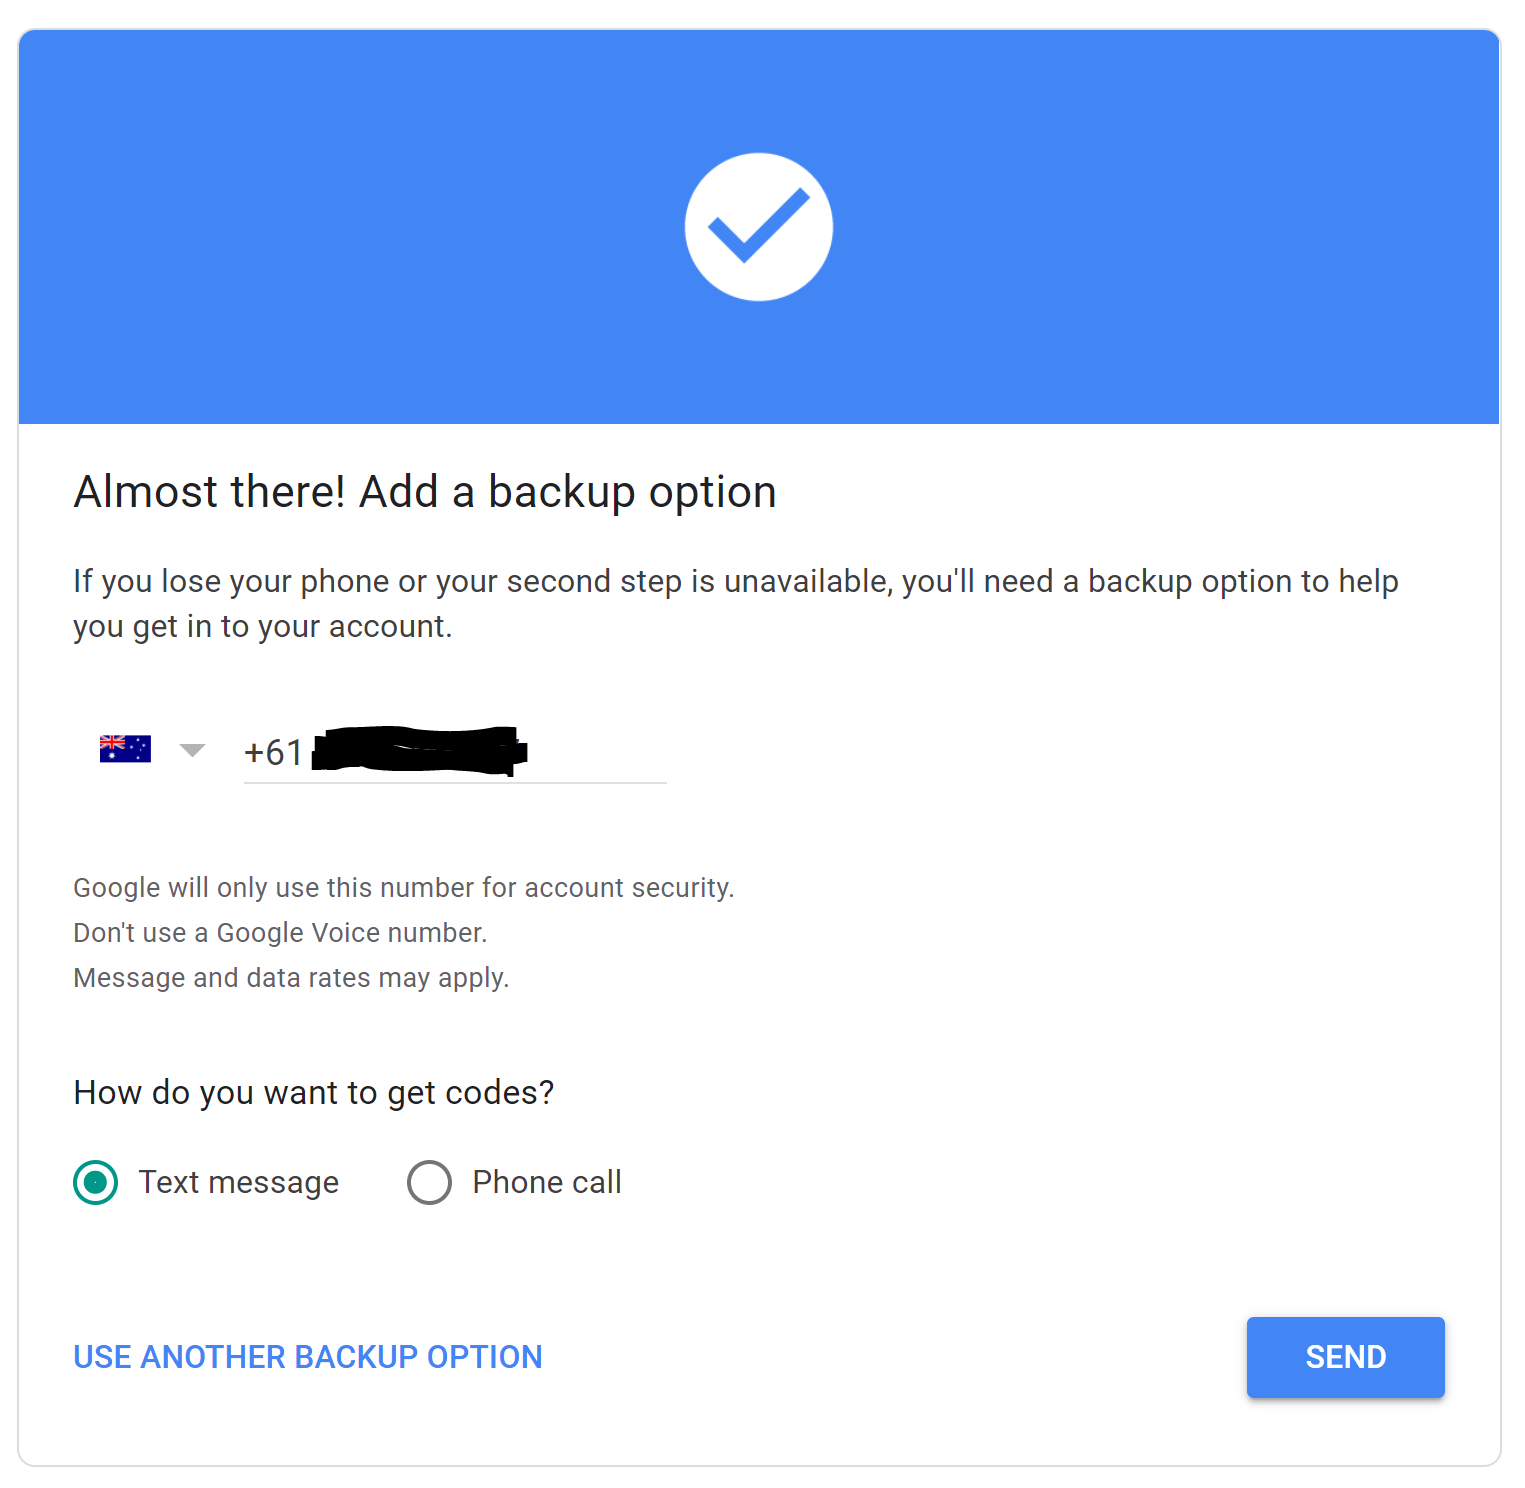Click the 'Almost there! Add a backup option' heading
Image resolution: width=1525 pixels, height=1488 pixels.
pos(425,492)
